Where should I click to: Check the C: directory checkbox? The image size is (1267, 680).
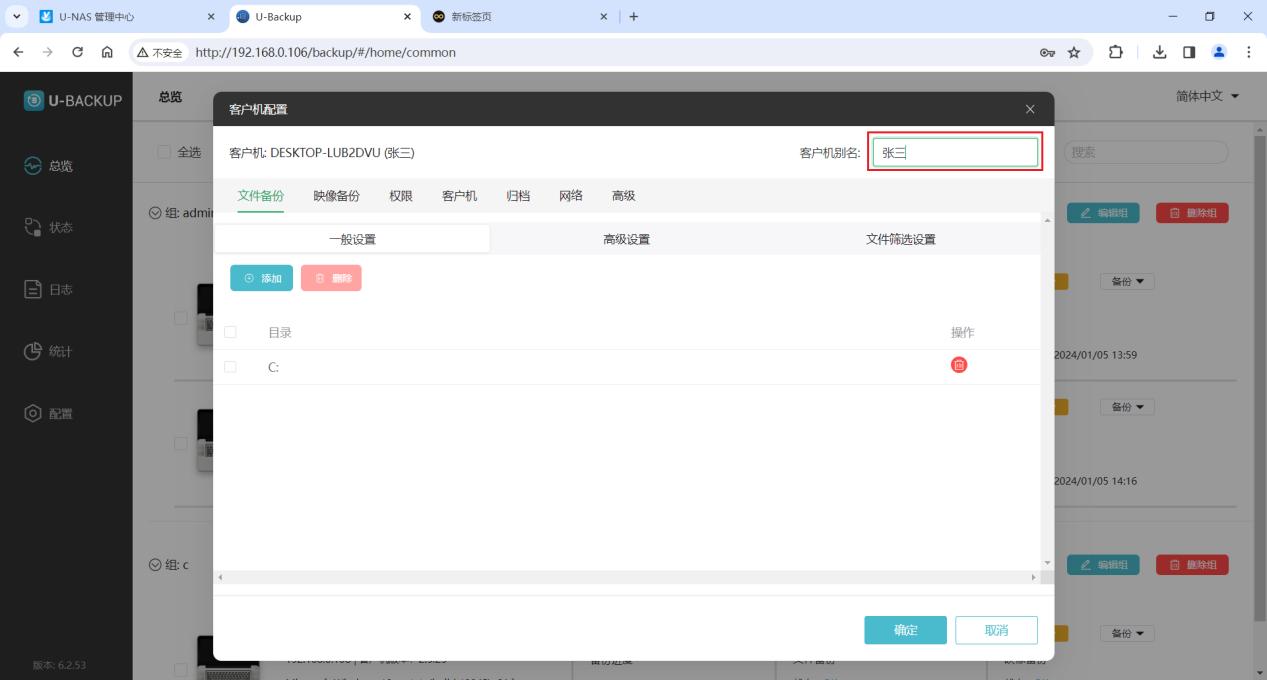[231, 367]
